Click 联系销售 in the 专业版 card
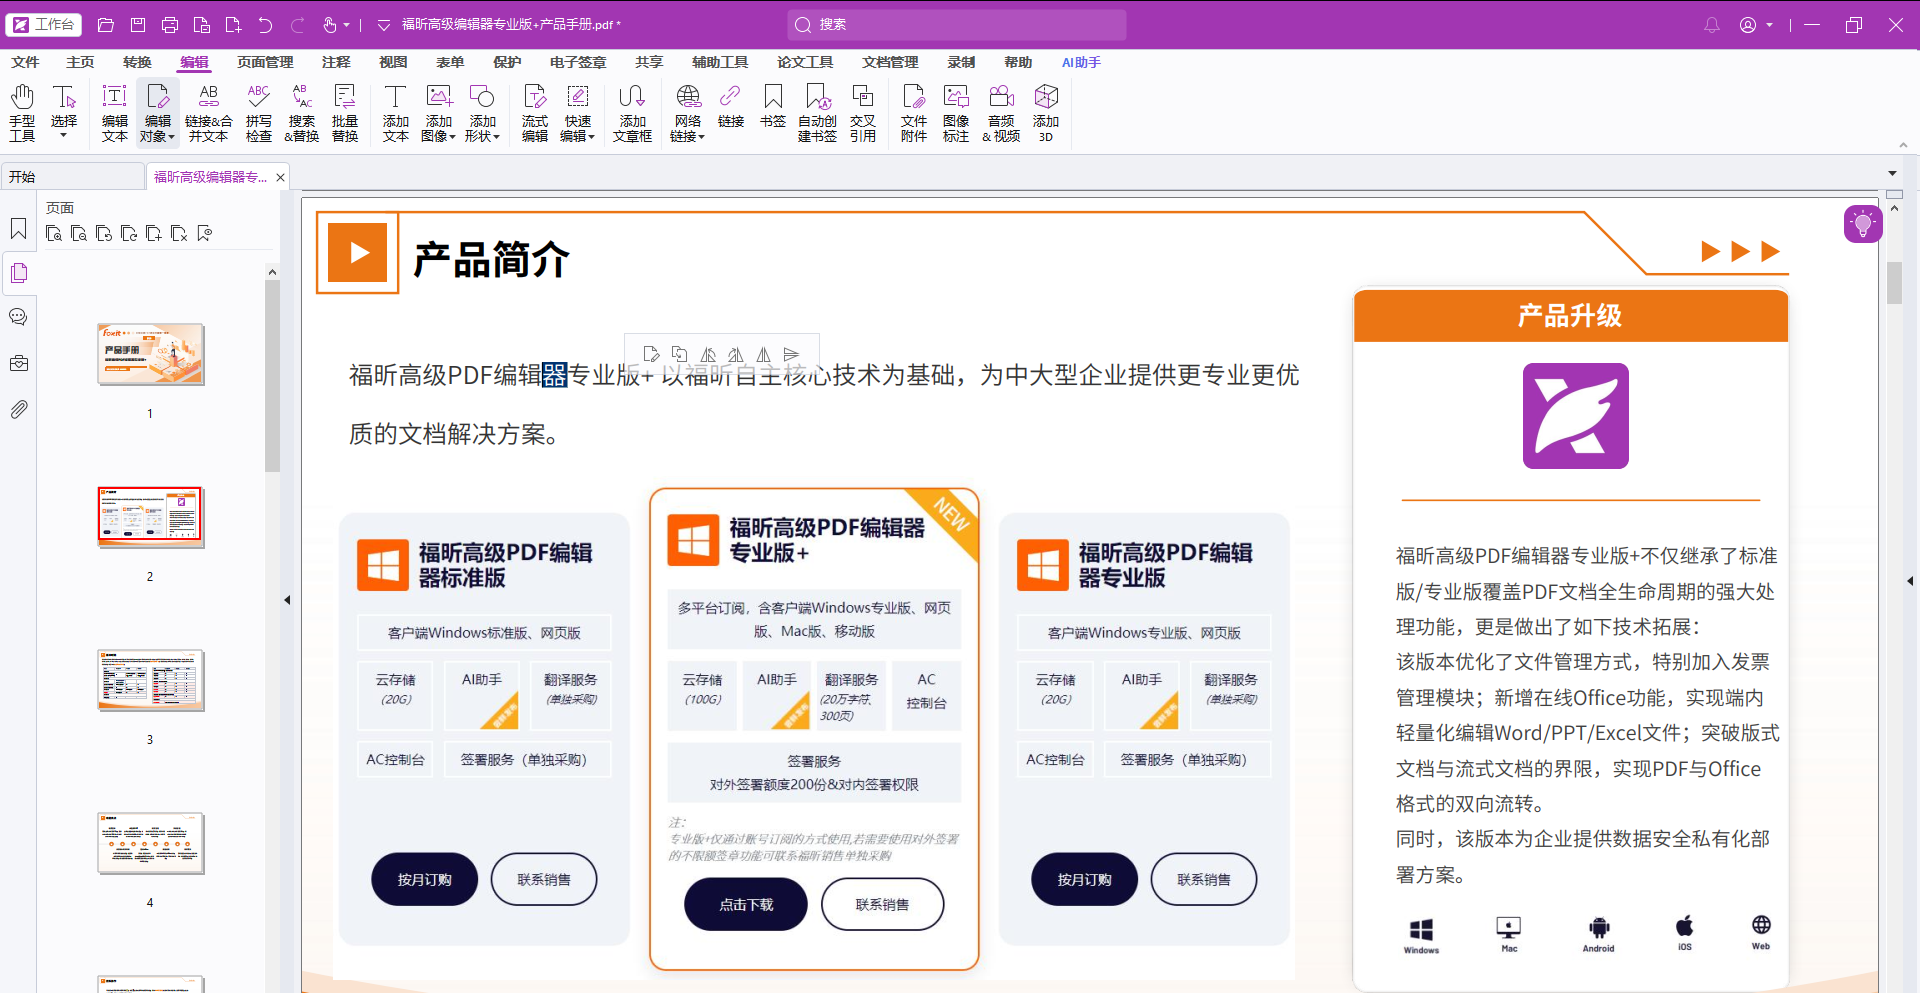 point(1203,880)
